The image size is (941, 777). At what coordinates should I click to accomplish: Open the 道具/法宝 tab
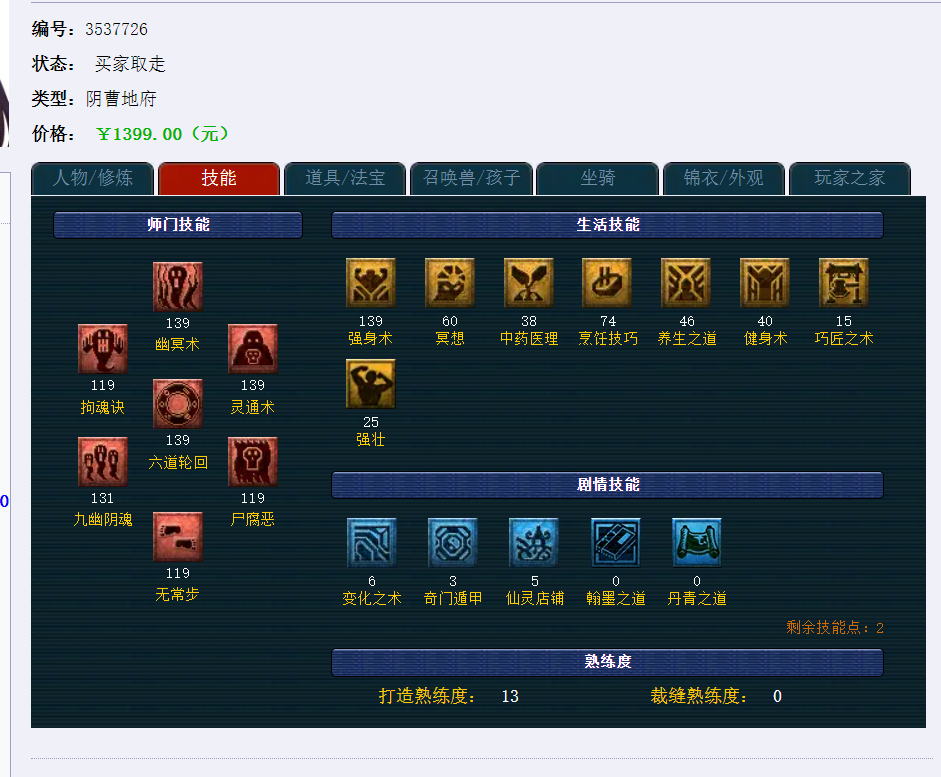pos(345,178)
